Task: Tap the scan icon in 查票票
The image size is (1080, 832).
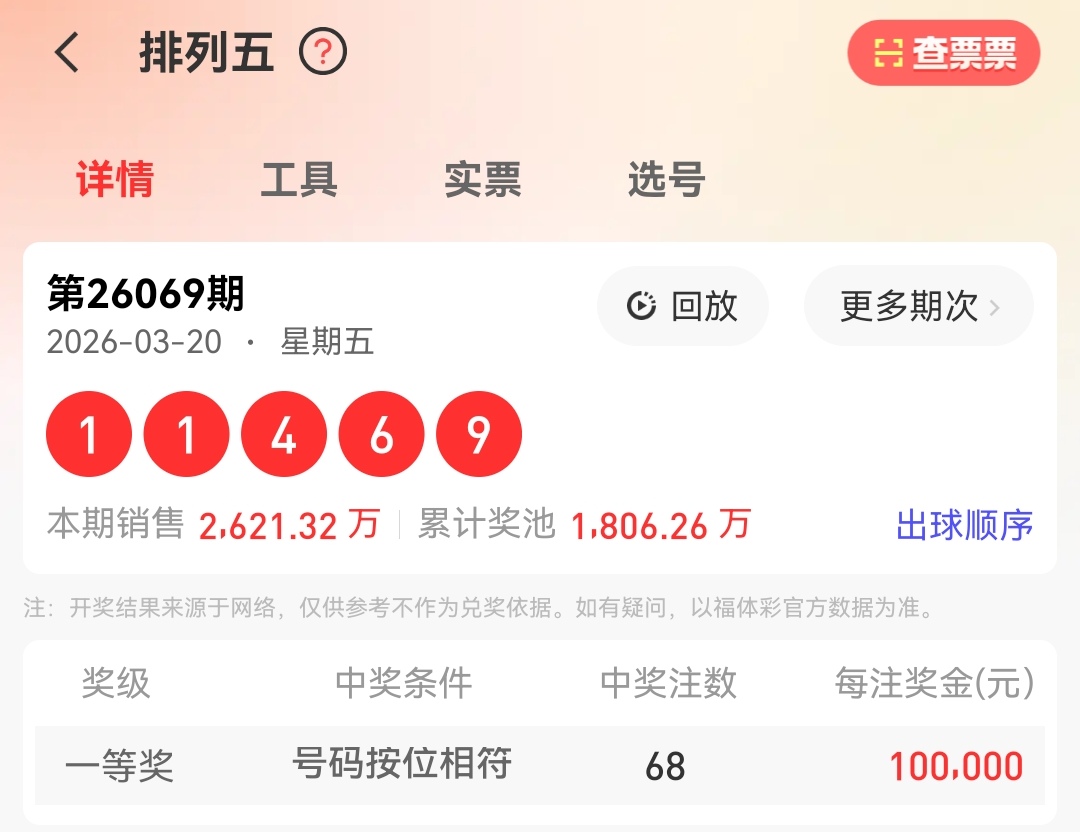Action: [x=889, y=53]
